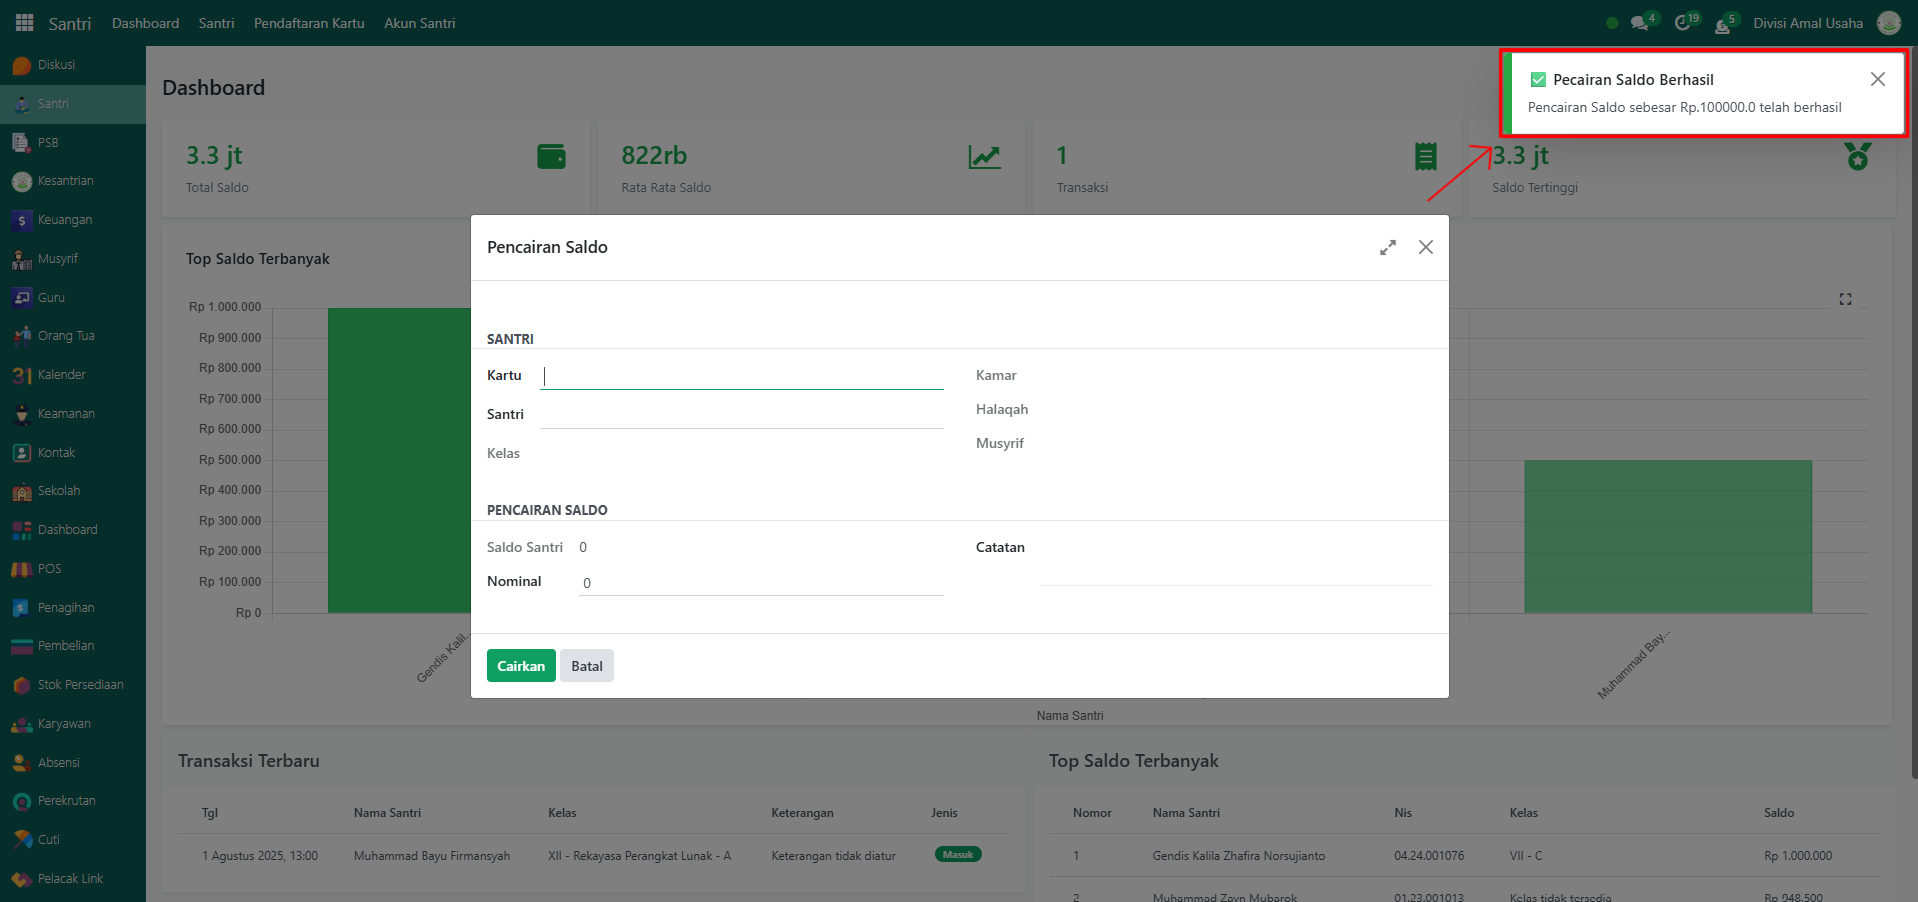Open the Santri dropdown field
The height and width of the screenshot is (902, 1918).
click(x=741, y=415)
